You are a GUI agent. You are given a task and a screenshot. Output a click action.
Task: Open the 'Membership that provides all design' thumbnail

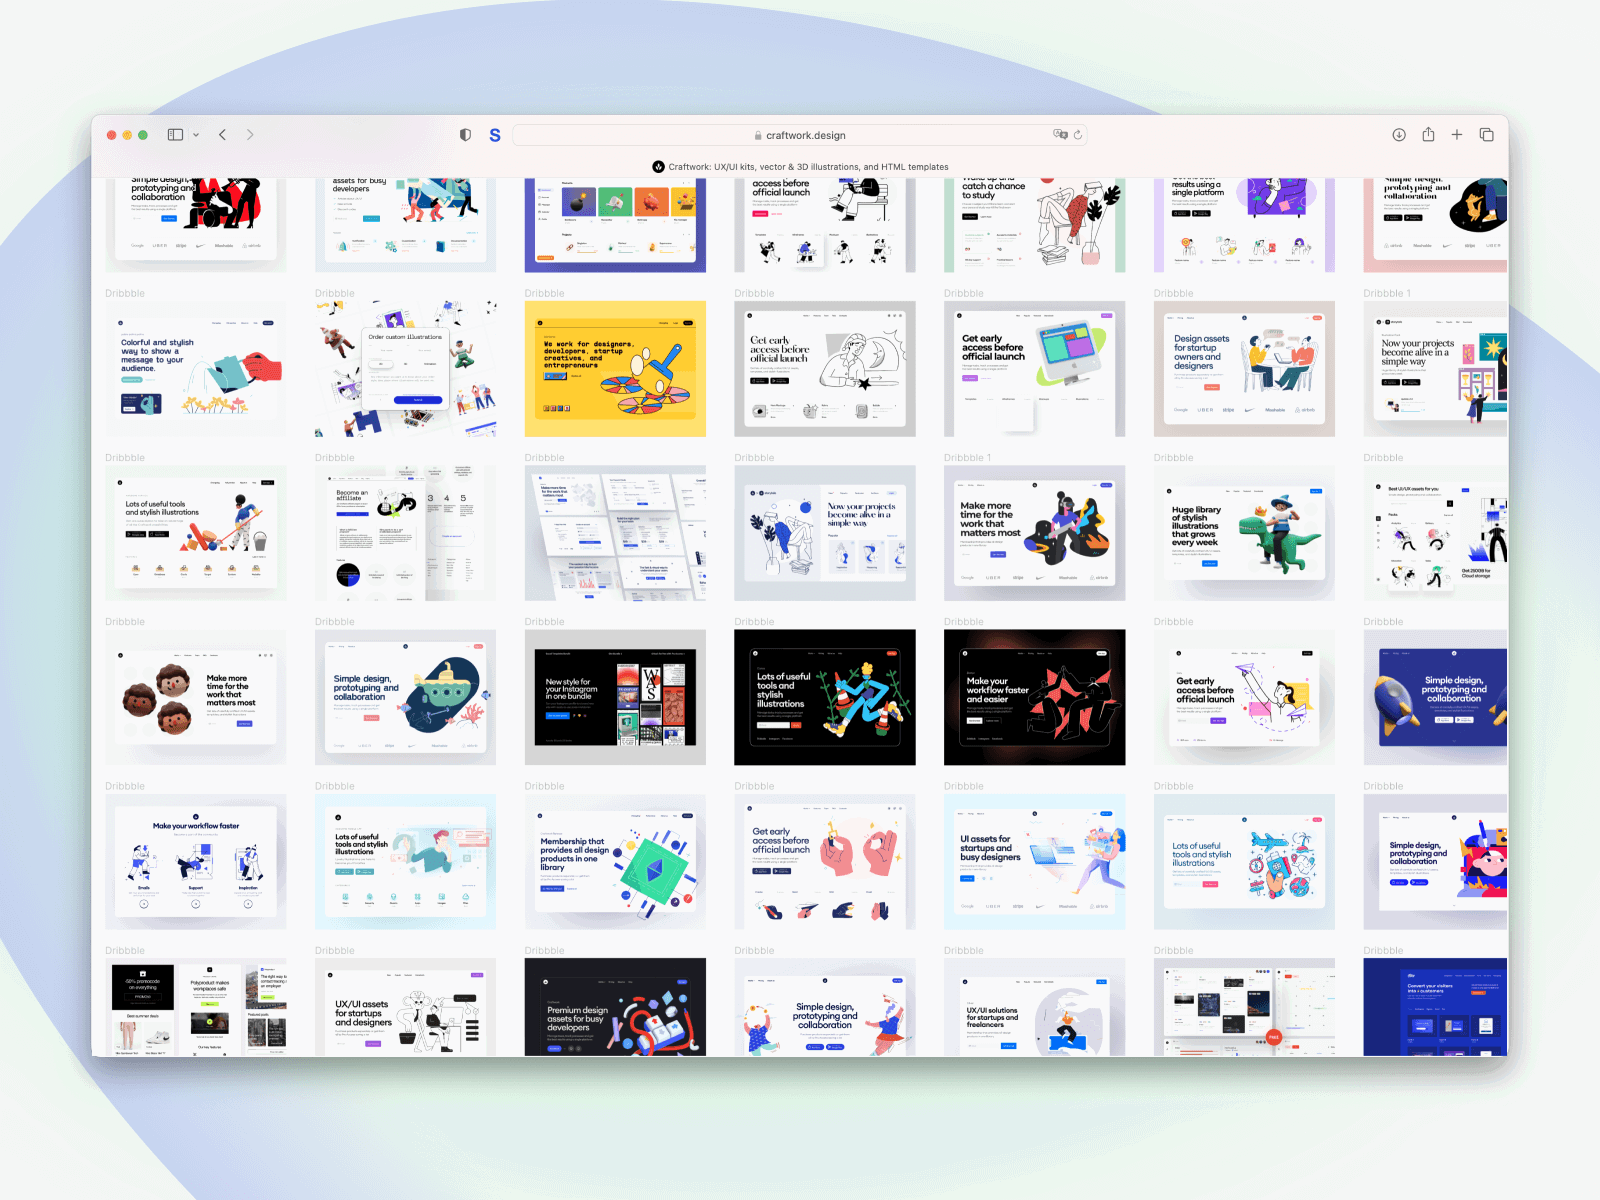[615, 862]
